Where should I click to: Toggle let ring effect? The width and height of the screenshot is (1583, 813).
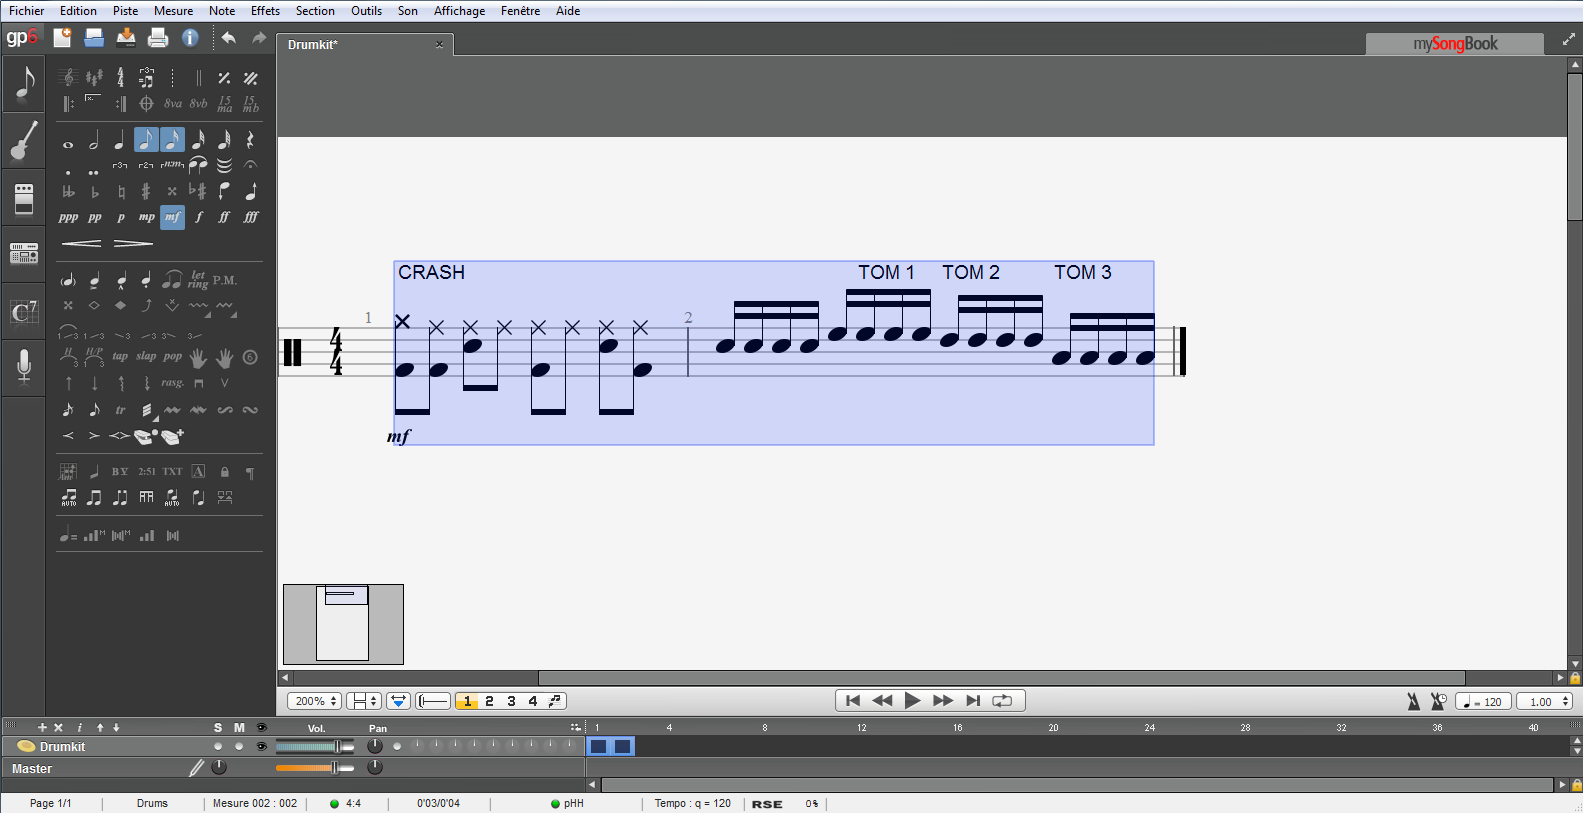click(x=198, y=280)
